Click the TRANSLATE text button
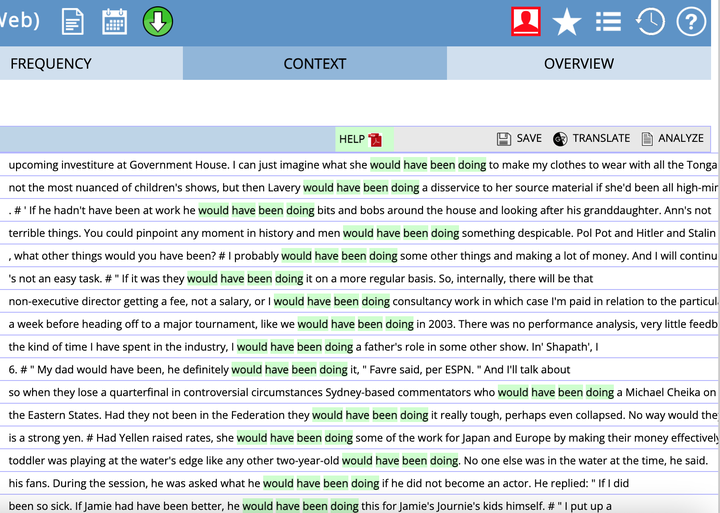Screen dimensions: 720x513 (601, 138)
